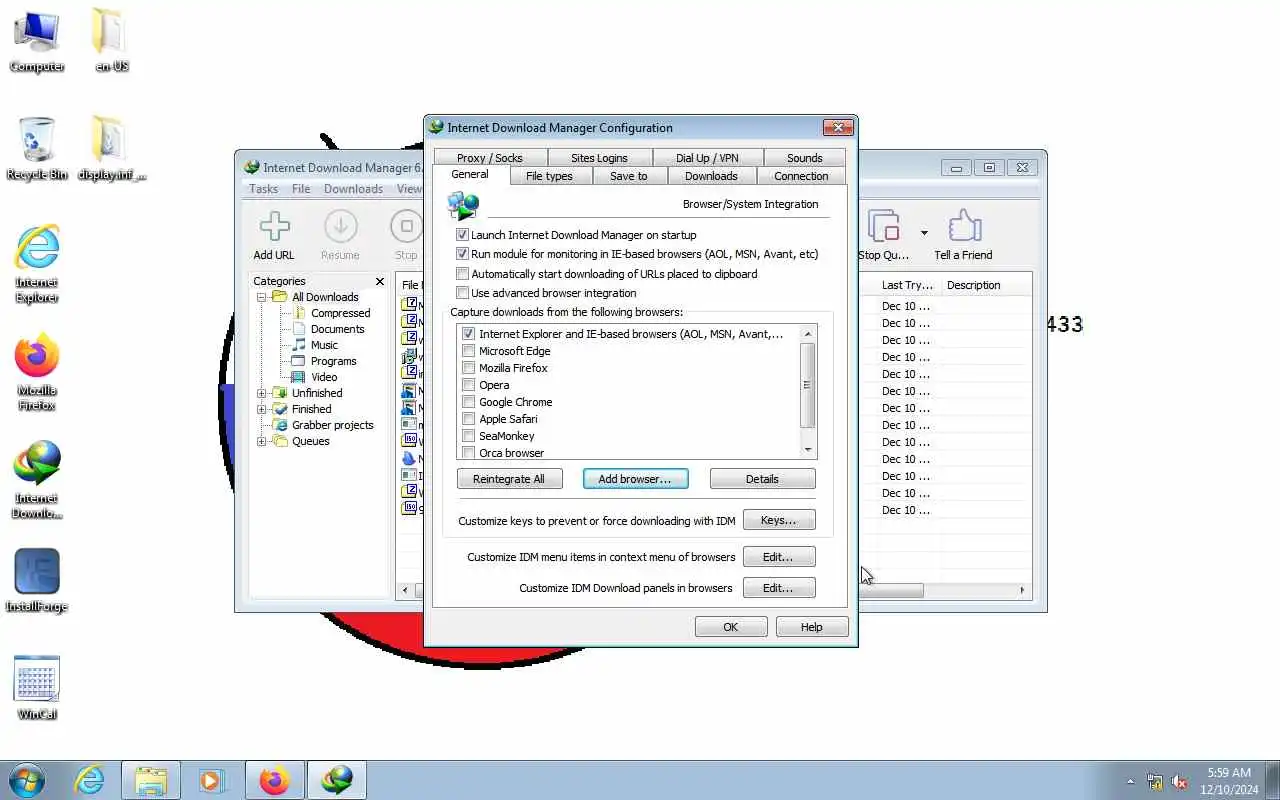Image resolution: width=1280 pixels, height=800 pixels.
Task: Uncheck Internet Explorer and IE-based browsers
Action: point(468,334)
